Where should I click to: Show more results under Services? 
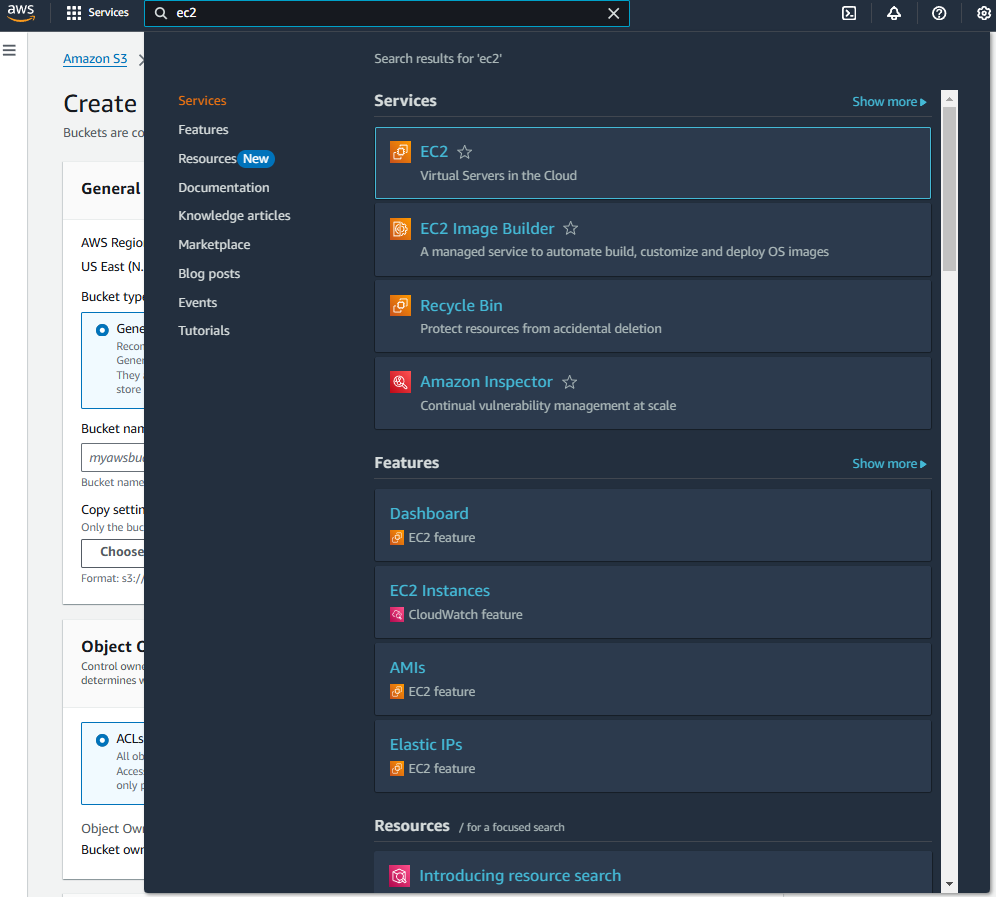(x=888, y=101)
